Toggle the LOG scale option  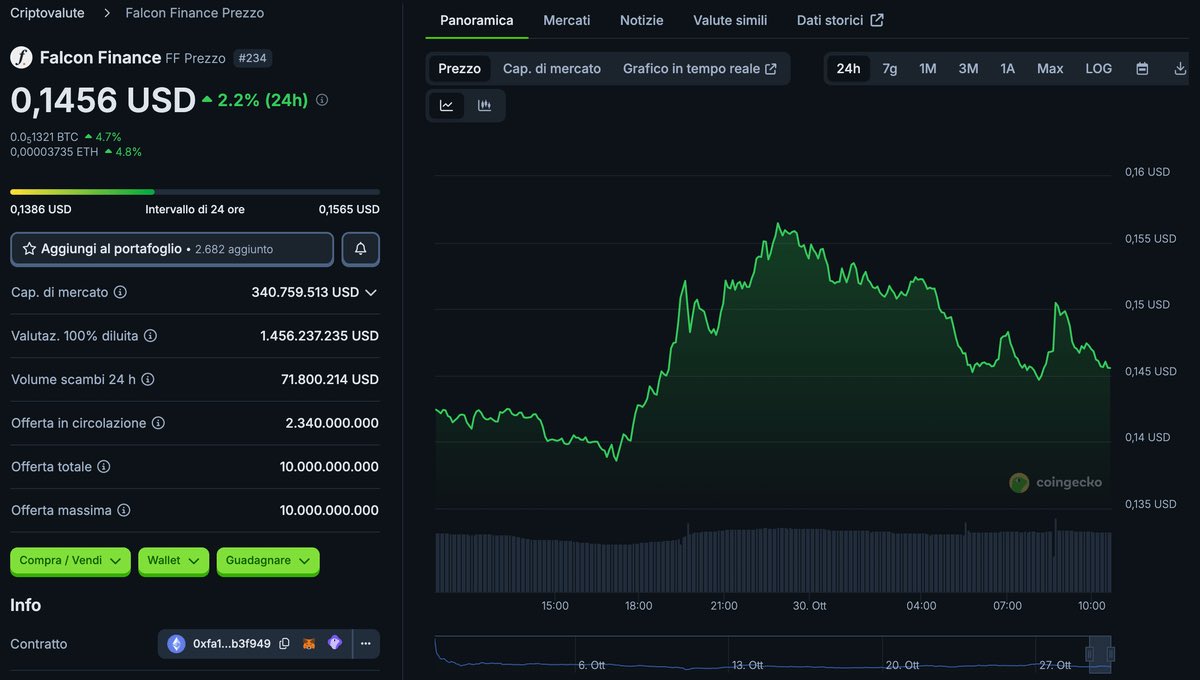(1098, 69)
